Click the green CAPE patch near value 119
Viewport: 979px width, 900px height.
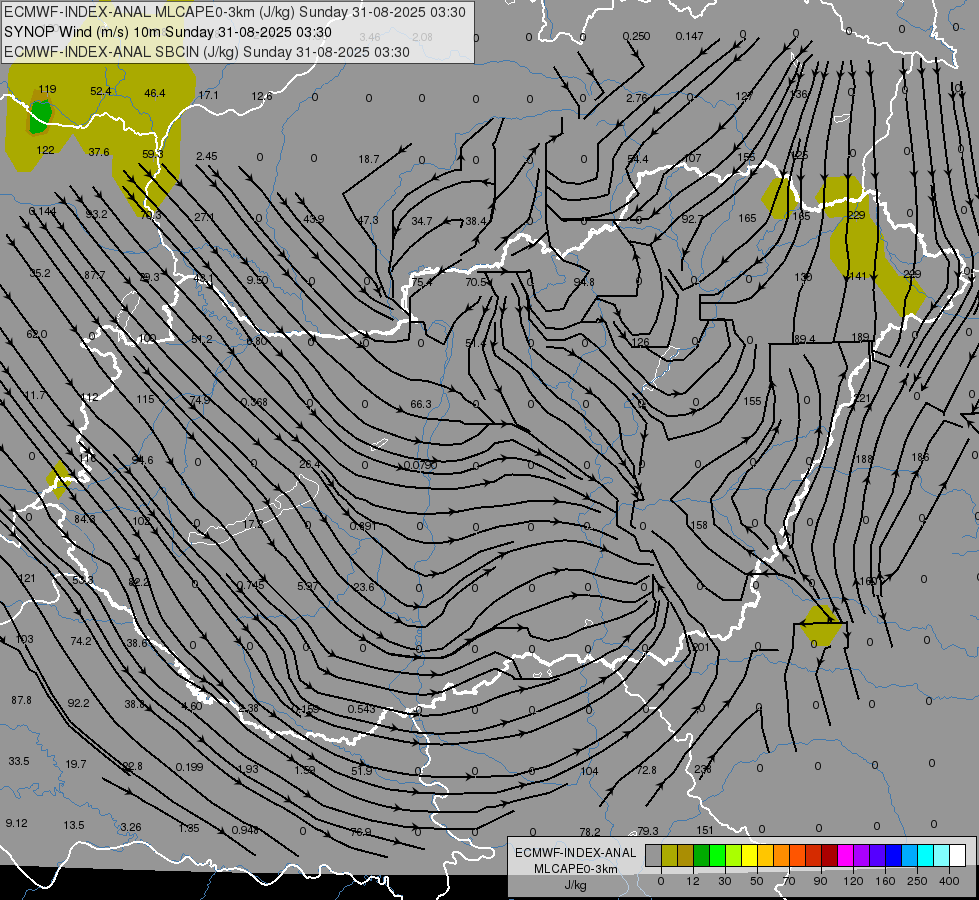[x=39, y=117]
